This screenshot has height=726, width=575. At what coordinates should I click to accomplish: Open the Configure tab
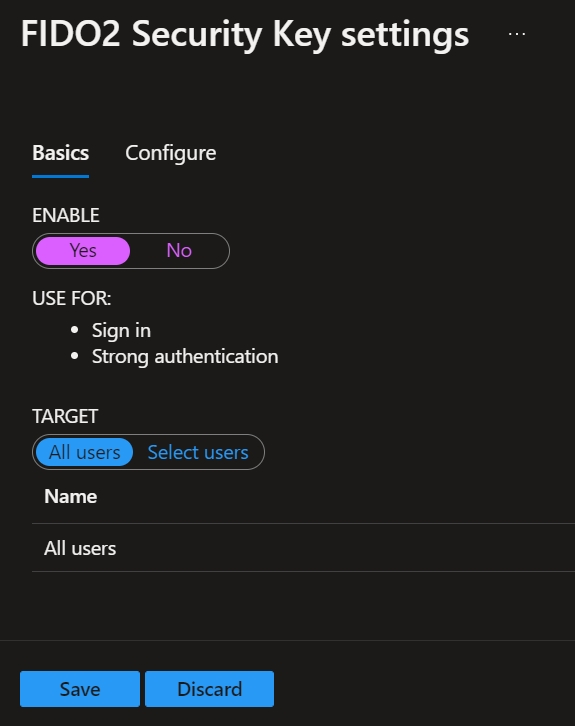(x=170, y=153)
